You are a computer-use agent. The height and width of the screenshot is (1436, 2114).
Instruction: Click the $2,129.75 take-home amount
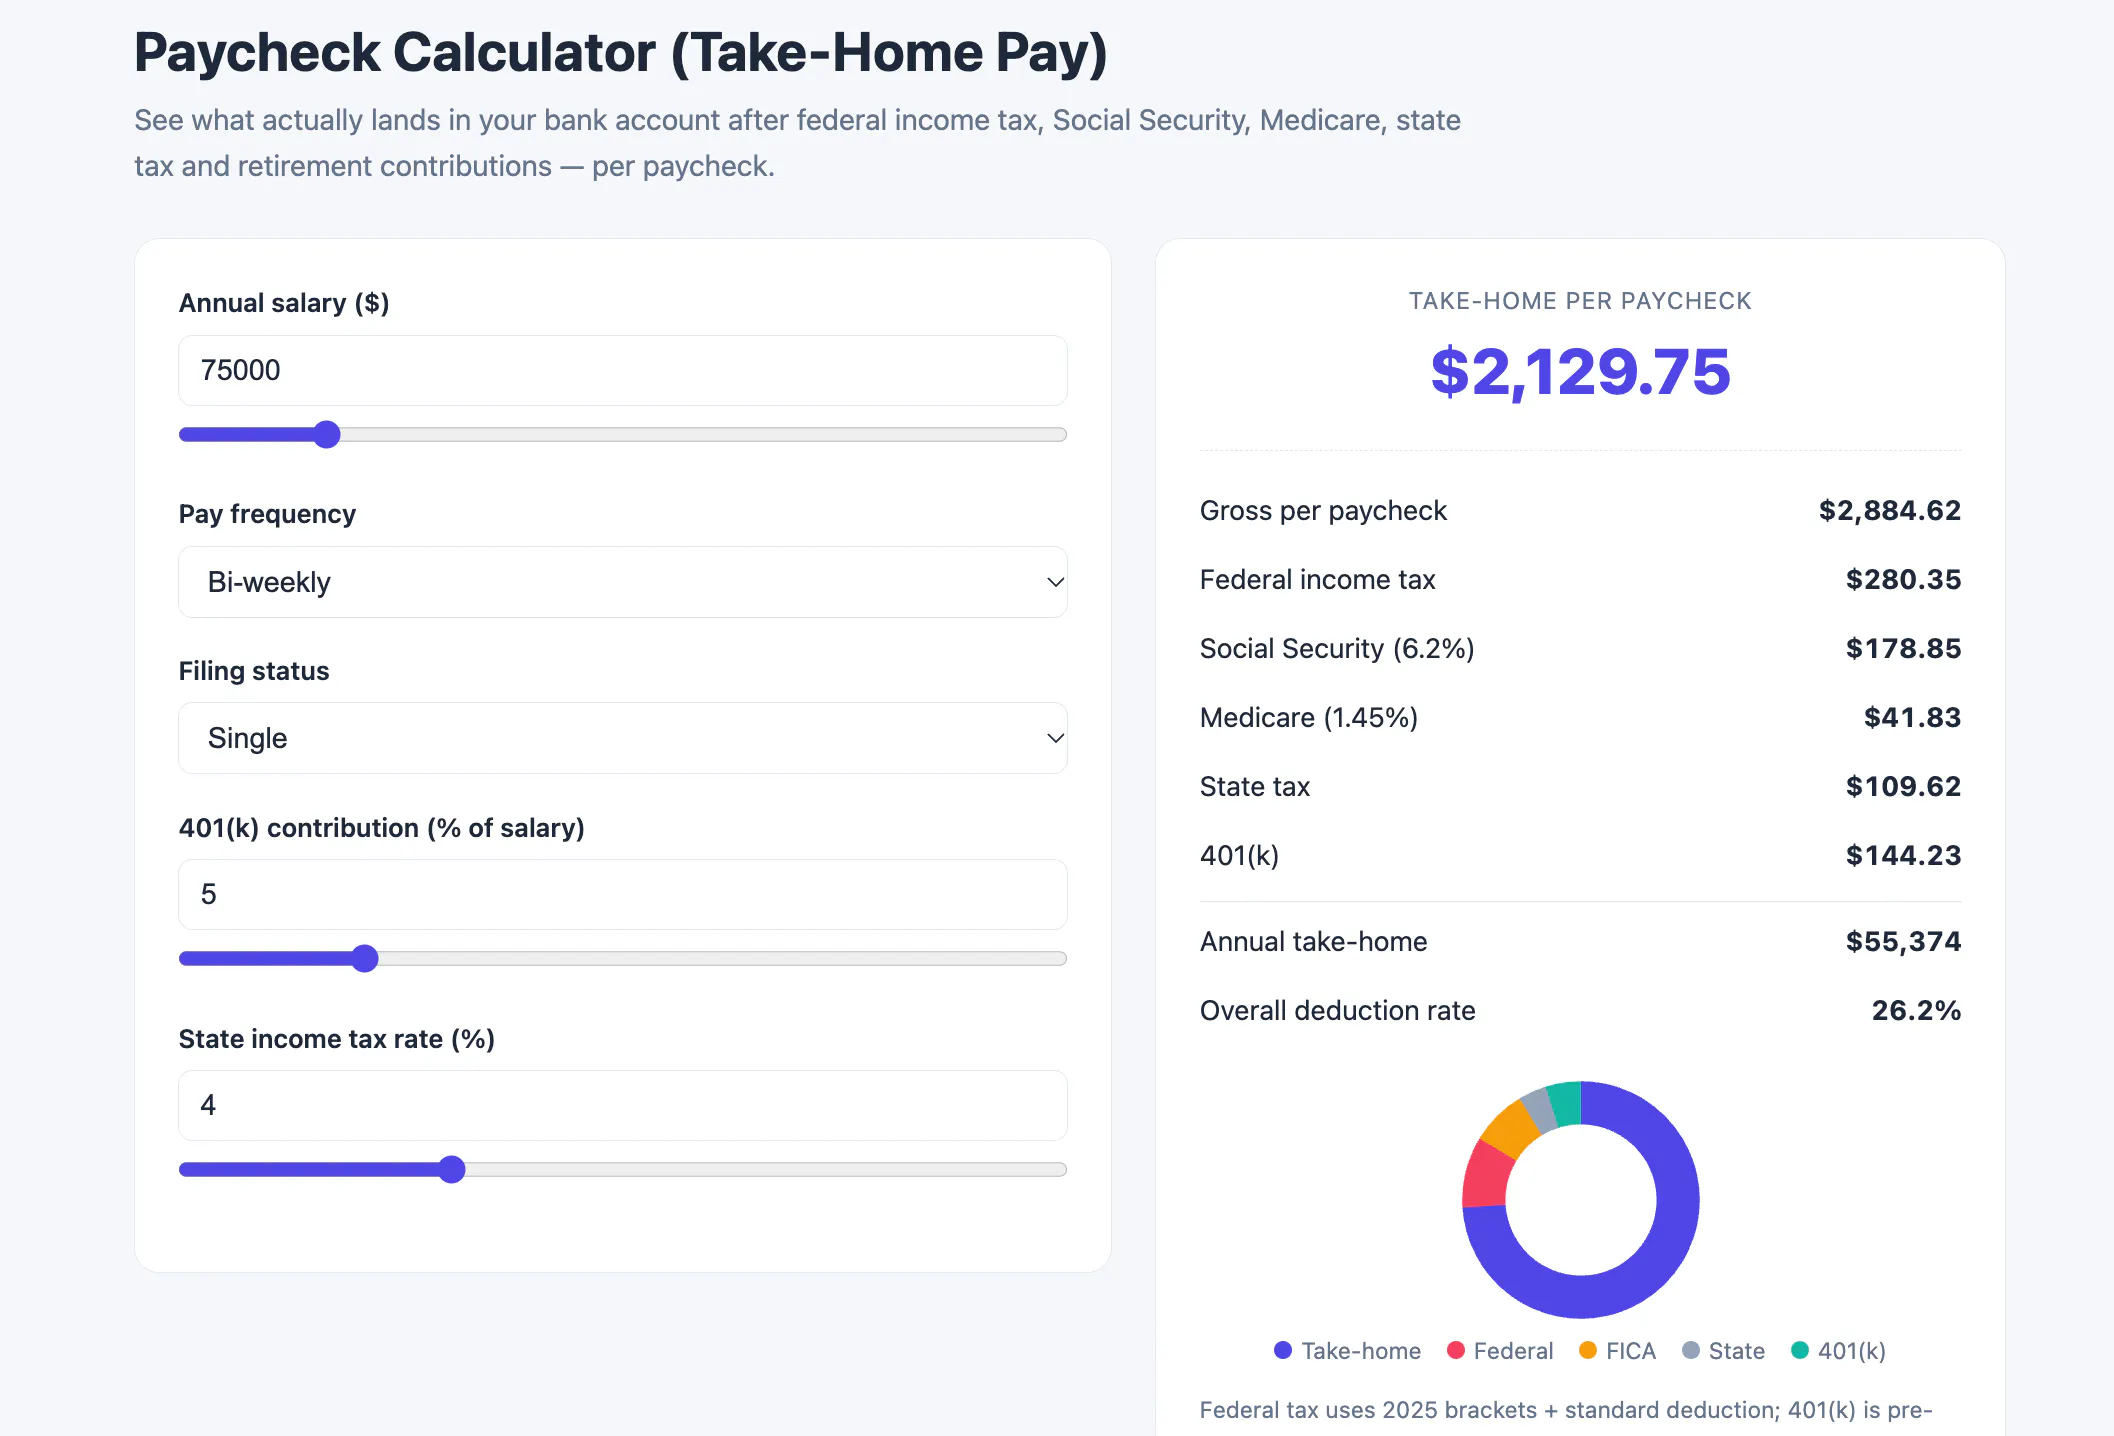tap(1580, 372)
